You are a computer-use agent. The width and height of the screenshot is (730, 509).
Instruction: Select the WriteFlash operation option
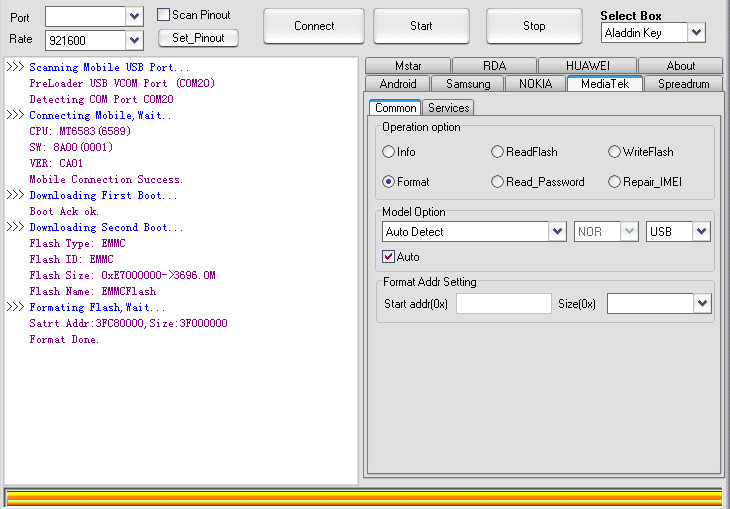point(614,152)
